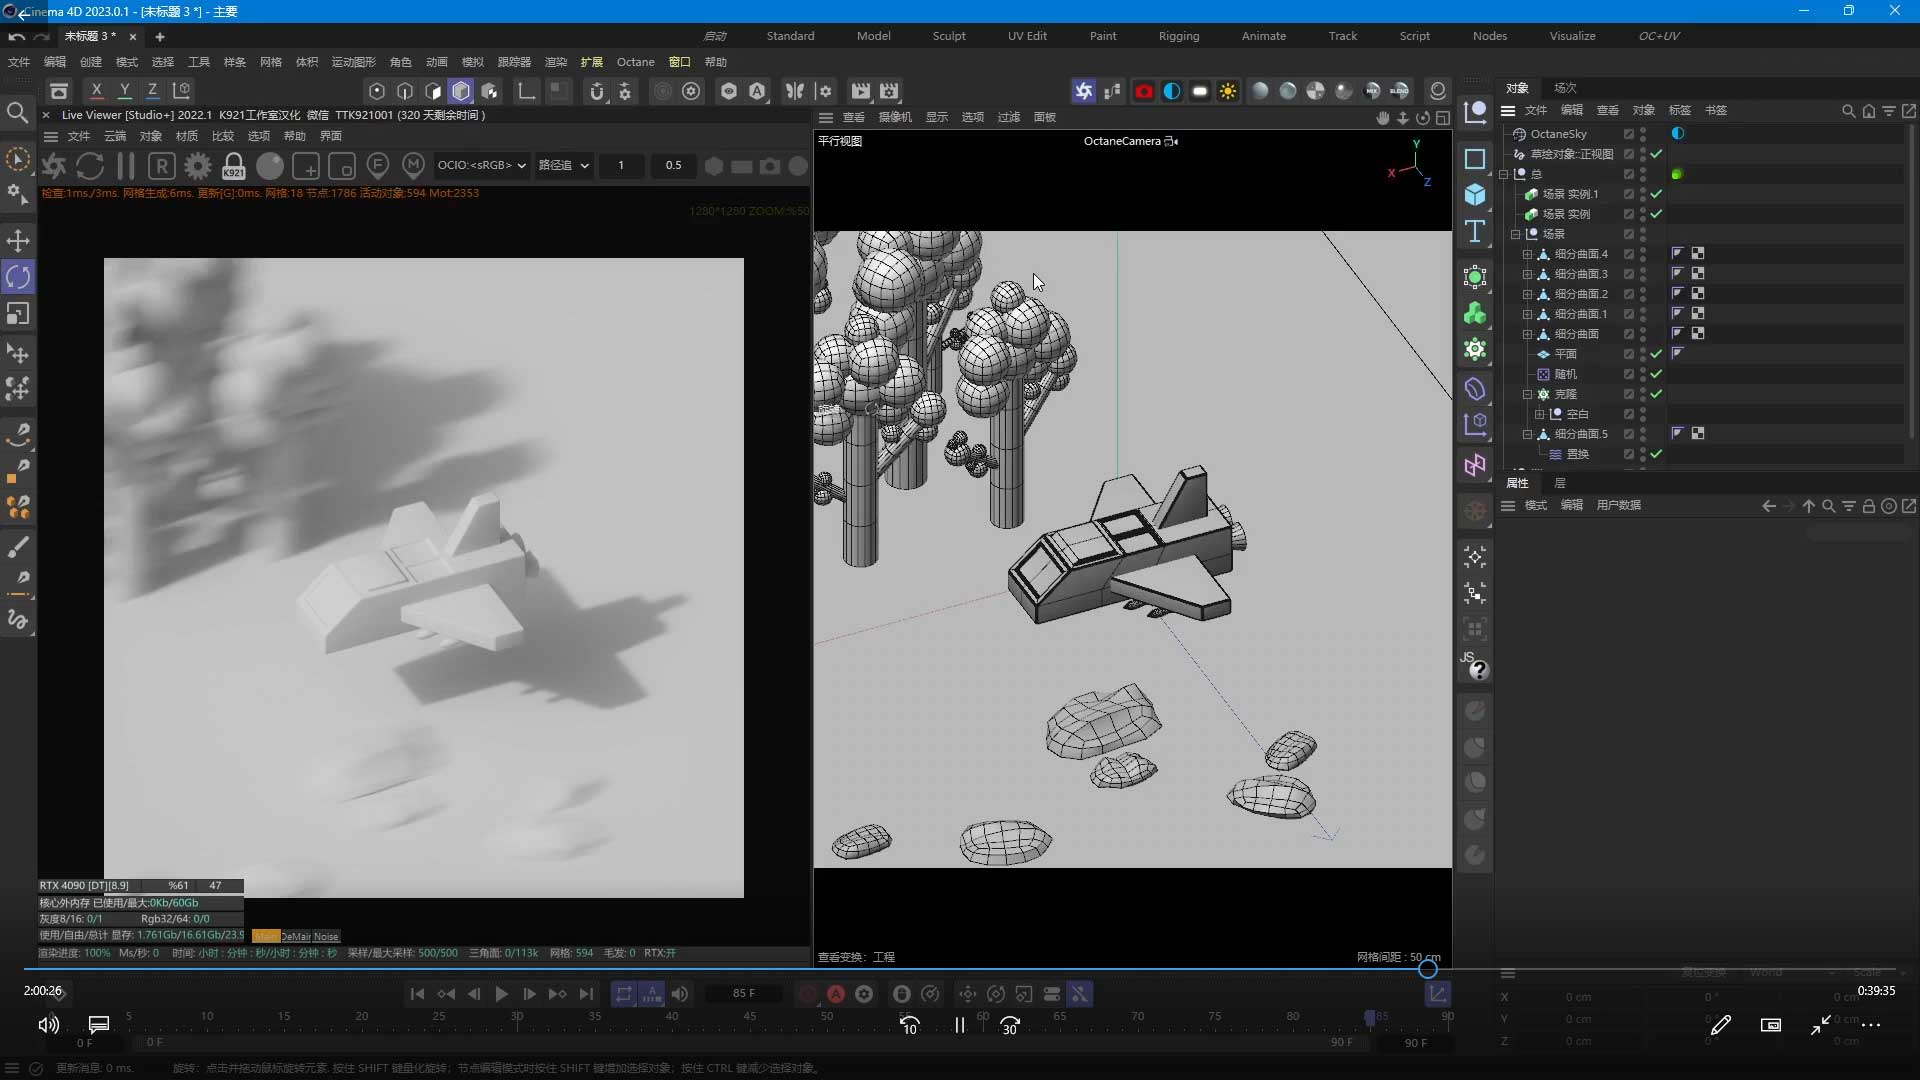Click the video progress slider handle

click(1428, 968)
